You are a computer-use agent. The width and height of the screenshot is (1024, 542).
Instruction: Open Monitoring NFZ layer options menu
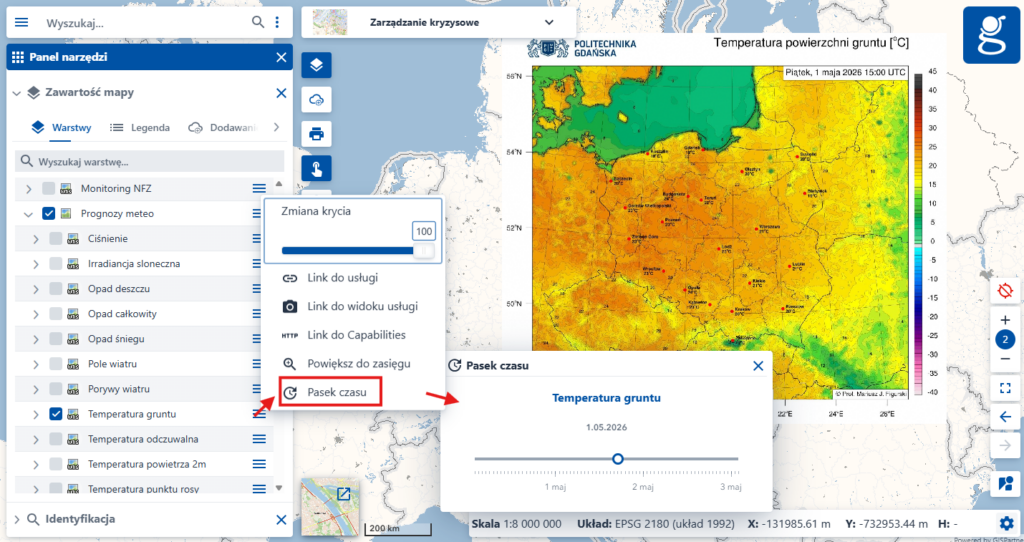click(259, 189)
